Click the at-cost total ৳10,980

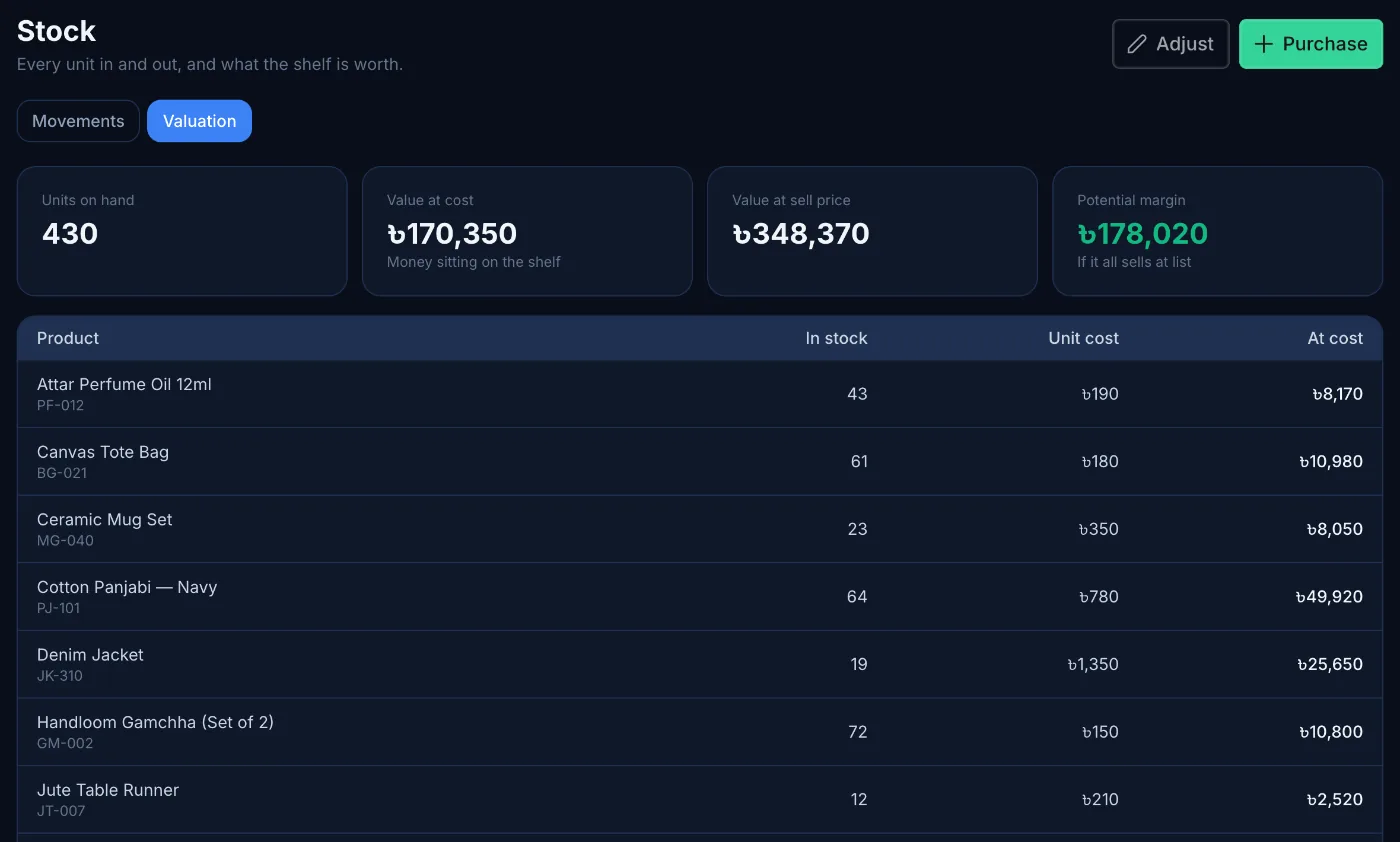(1331, 461)
